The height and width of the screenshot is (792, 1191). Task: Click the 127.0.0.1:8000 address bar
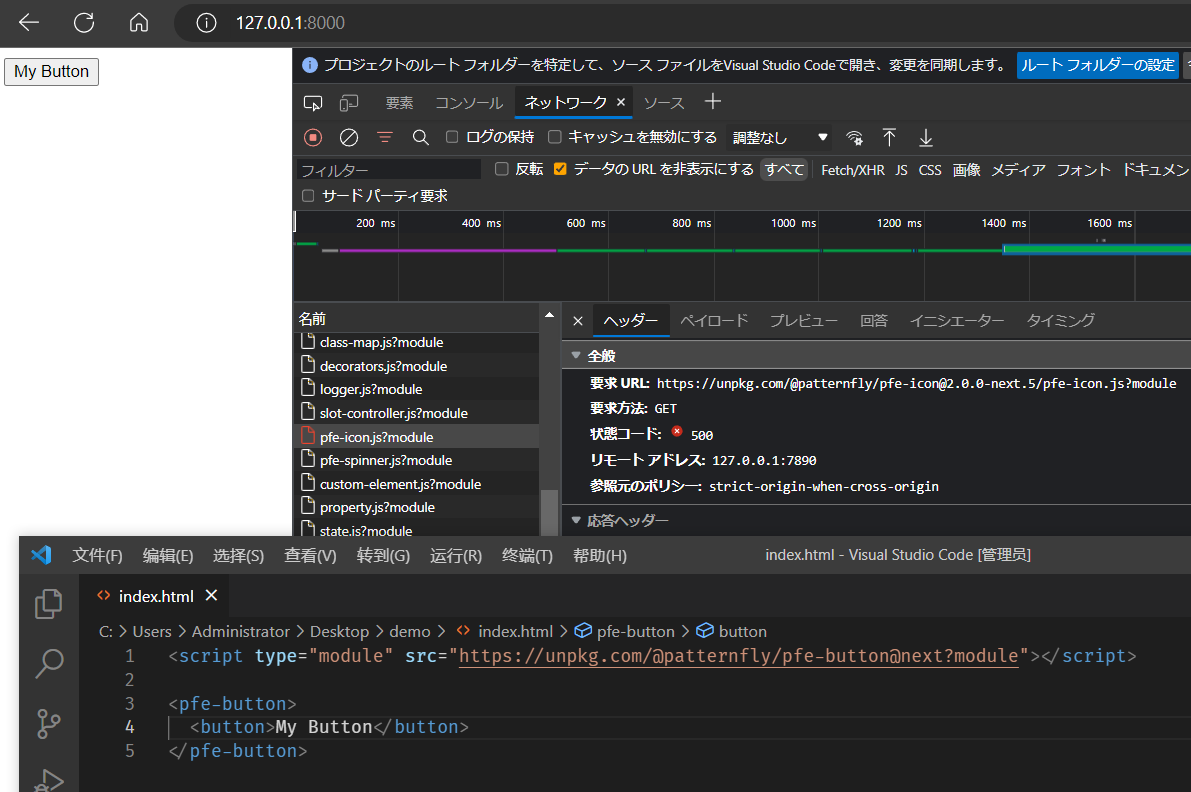click(290, 23)
